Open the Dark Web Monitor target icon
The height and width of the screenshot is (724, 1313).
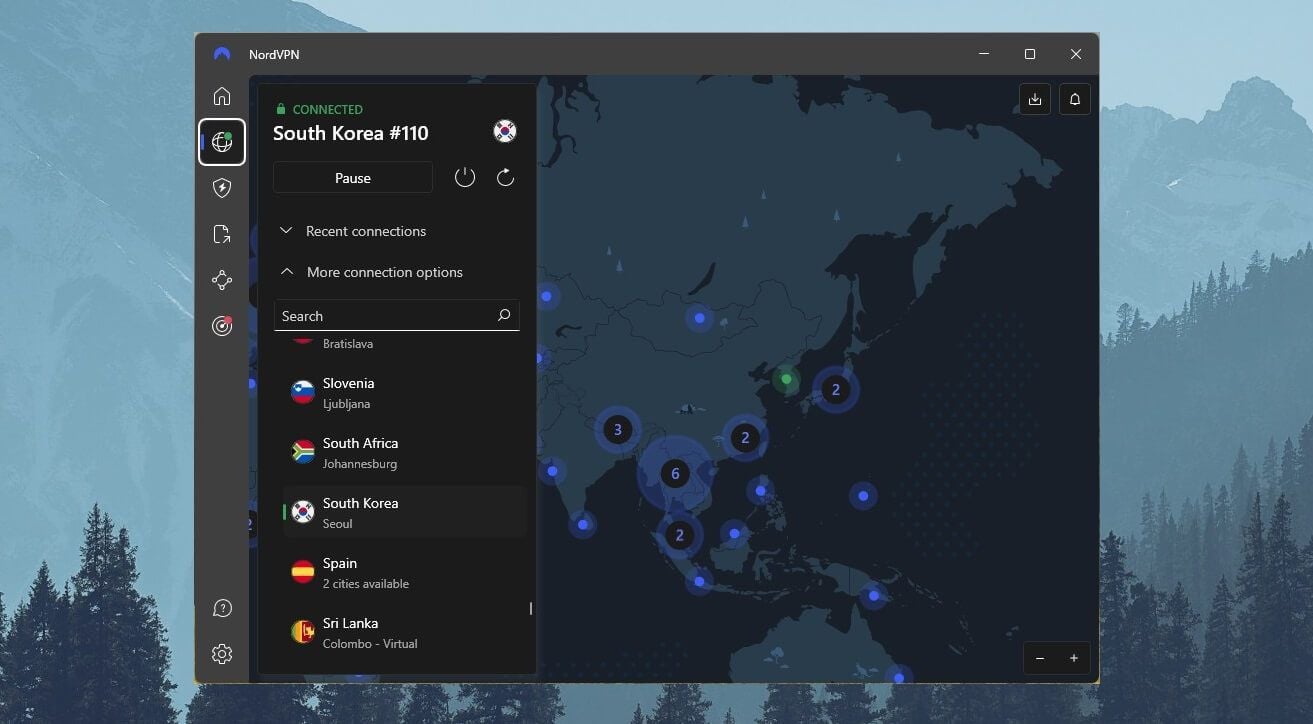(222, 326)
